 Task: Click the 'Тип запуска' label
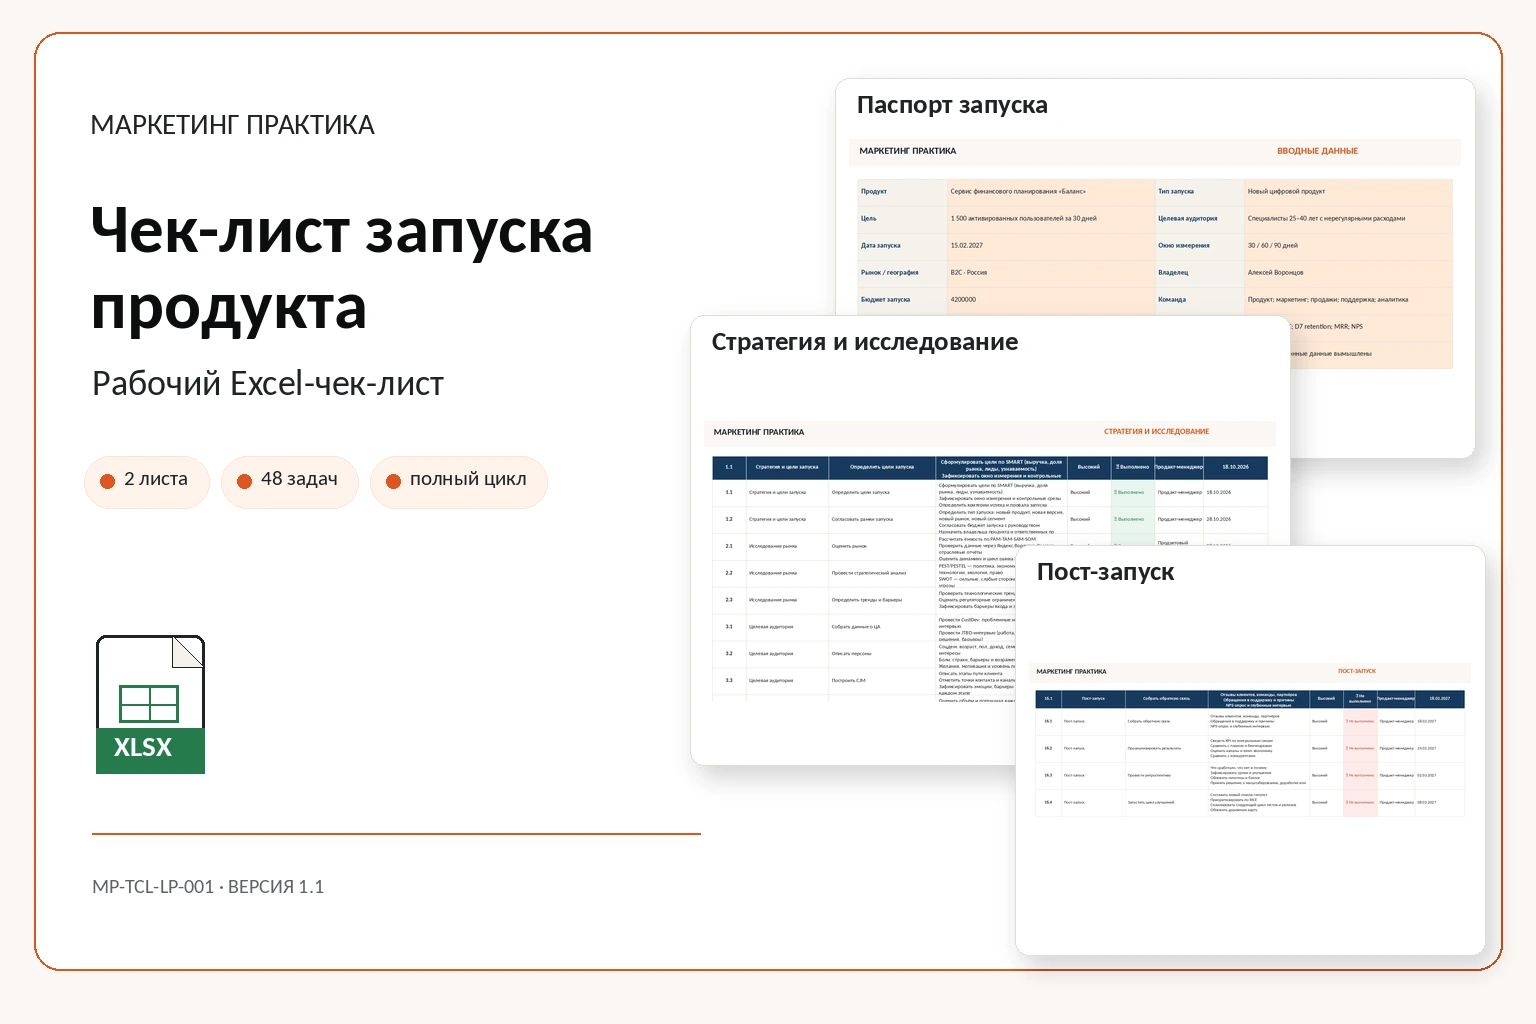(1176, 191)
